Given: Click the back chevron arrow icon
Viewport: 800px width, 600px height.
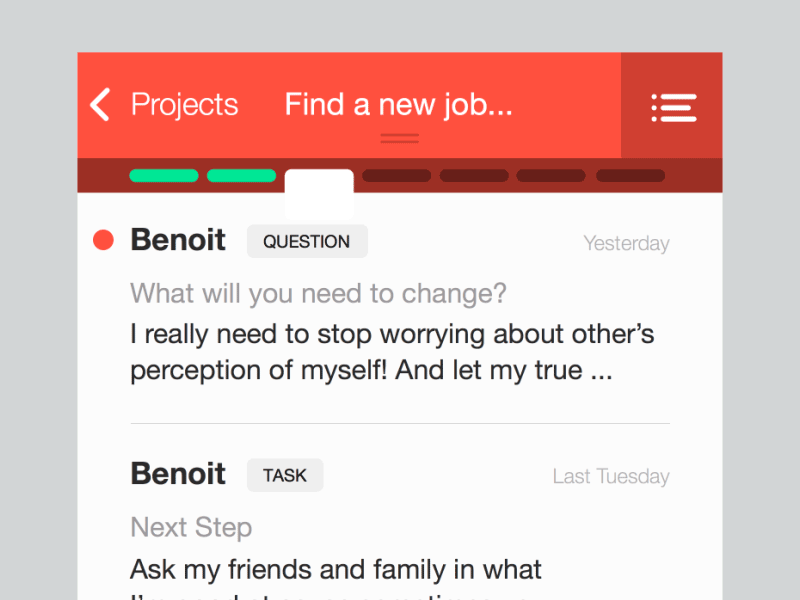Looking at the screenshot, I should pyautogui.click(x=100, y=105).
